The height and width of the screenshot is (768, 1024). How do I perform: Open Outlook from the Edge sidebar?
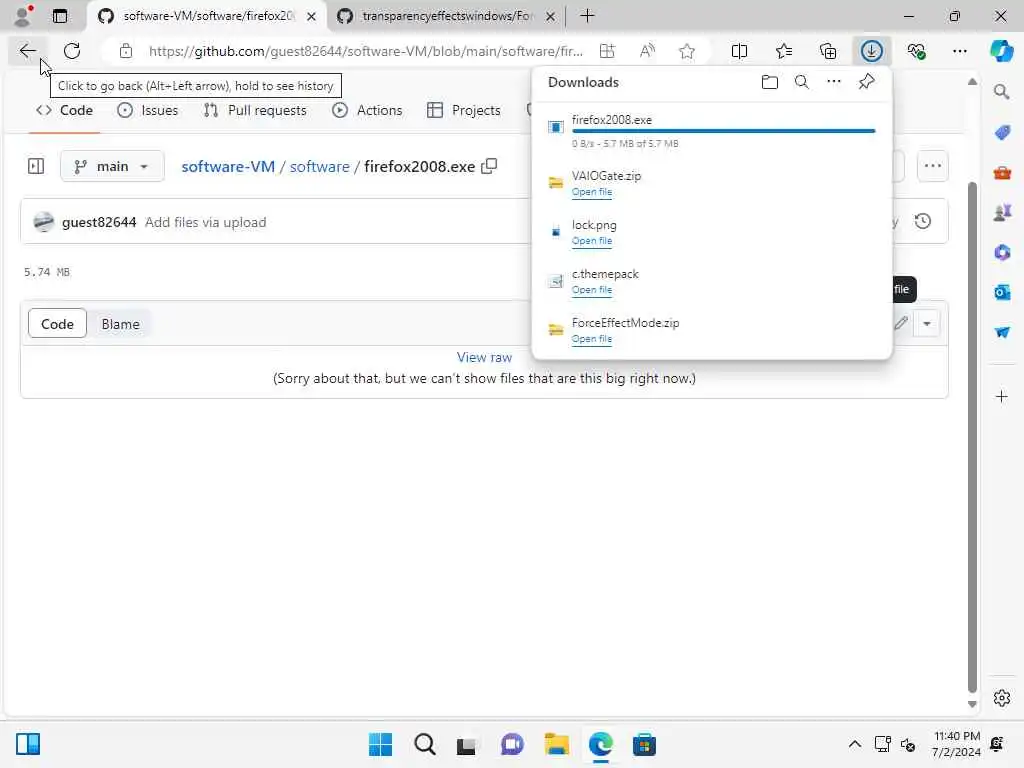tap(1002, 293)
